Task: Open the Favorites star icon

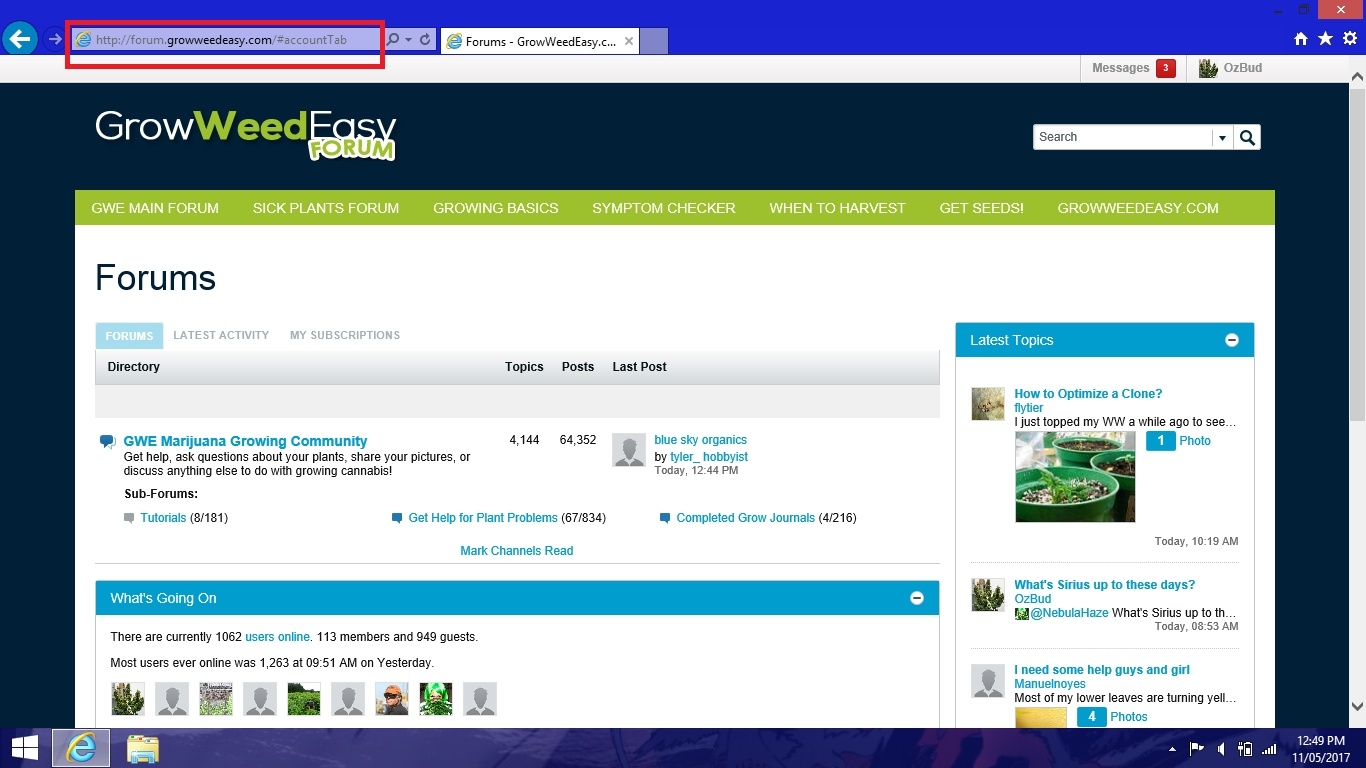Action: tap(1325, 39)
